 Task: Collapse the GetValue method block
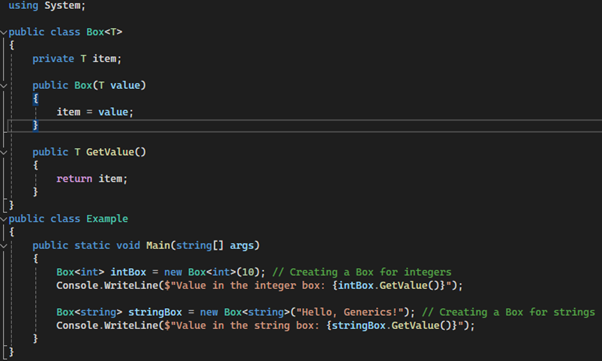coord(3,152)
